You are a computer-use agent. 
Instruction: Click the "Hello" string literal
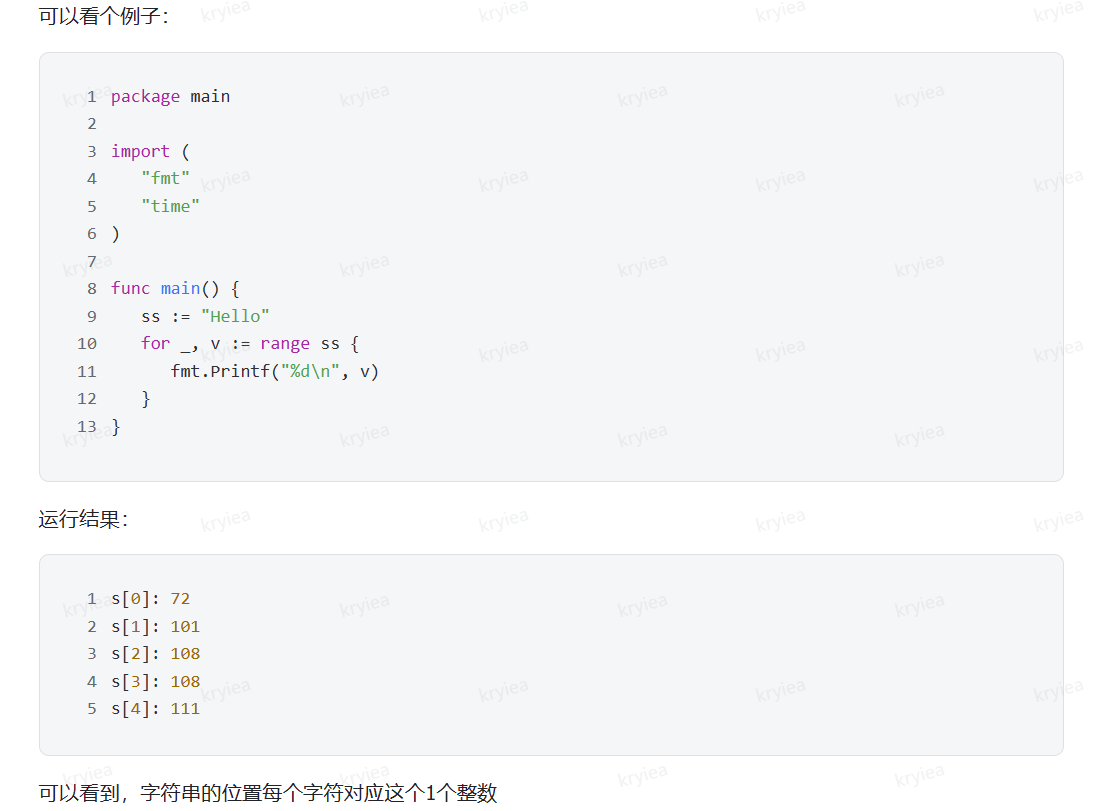coord(235,317)
